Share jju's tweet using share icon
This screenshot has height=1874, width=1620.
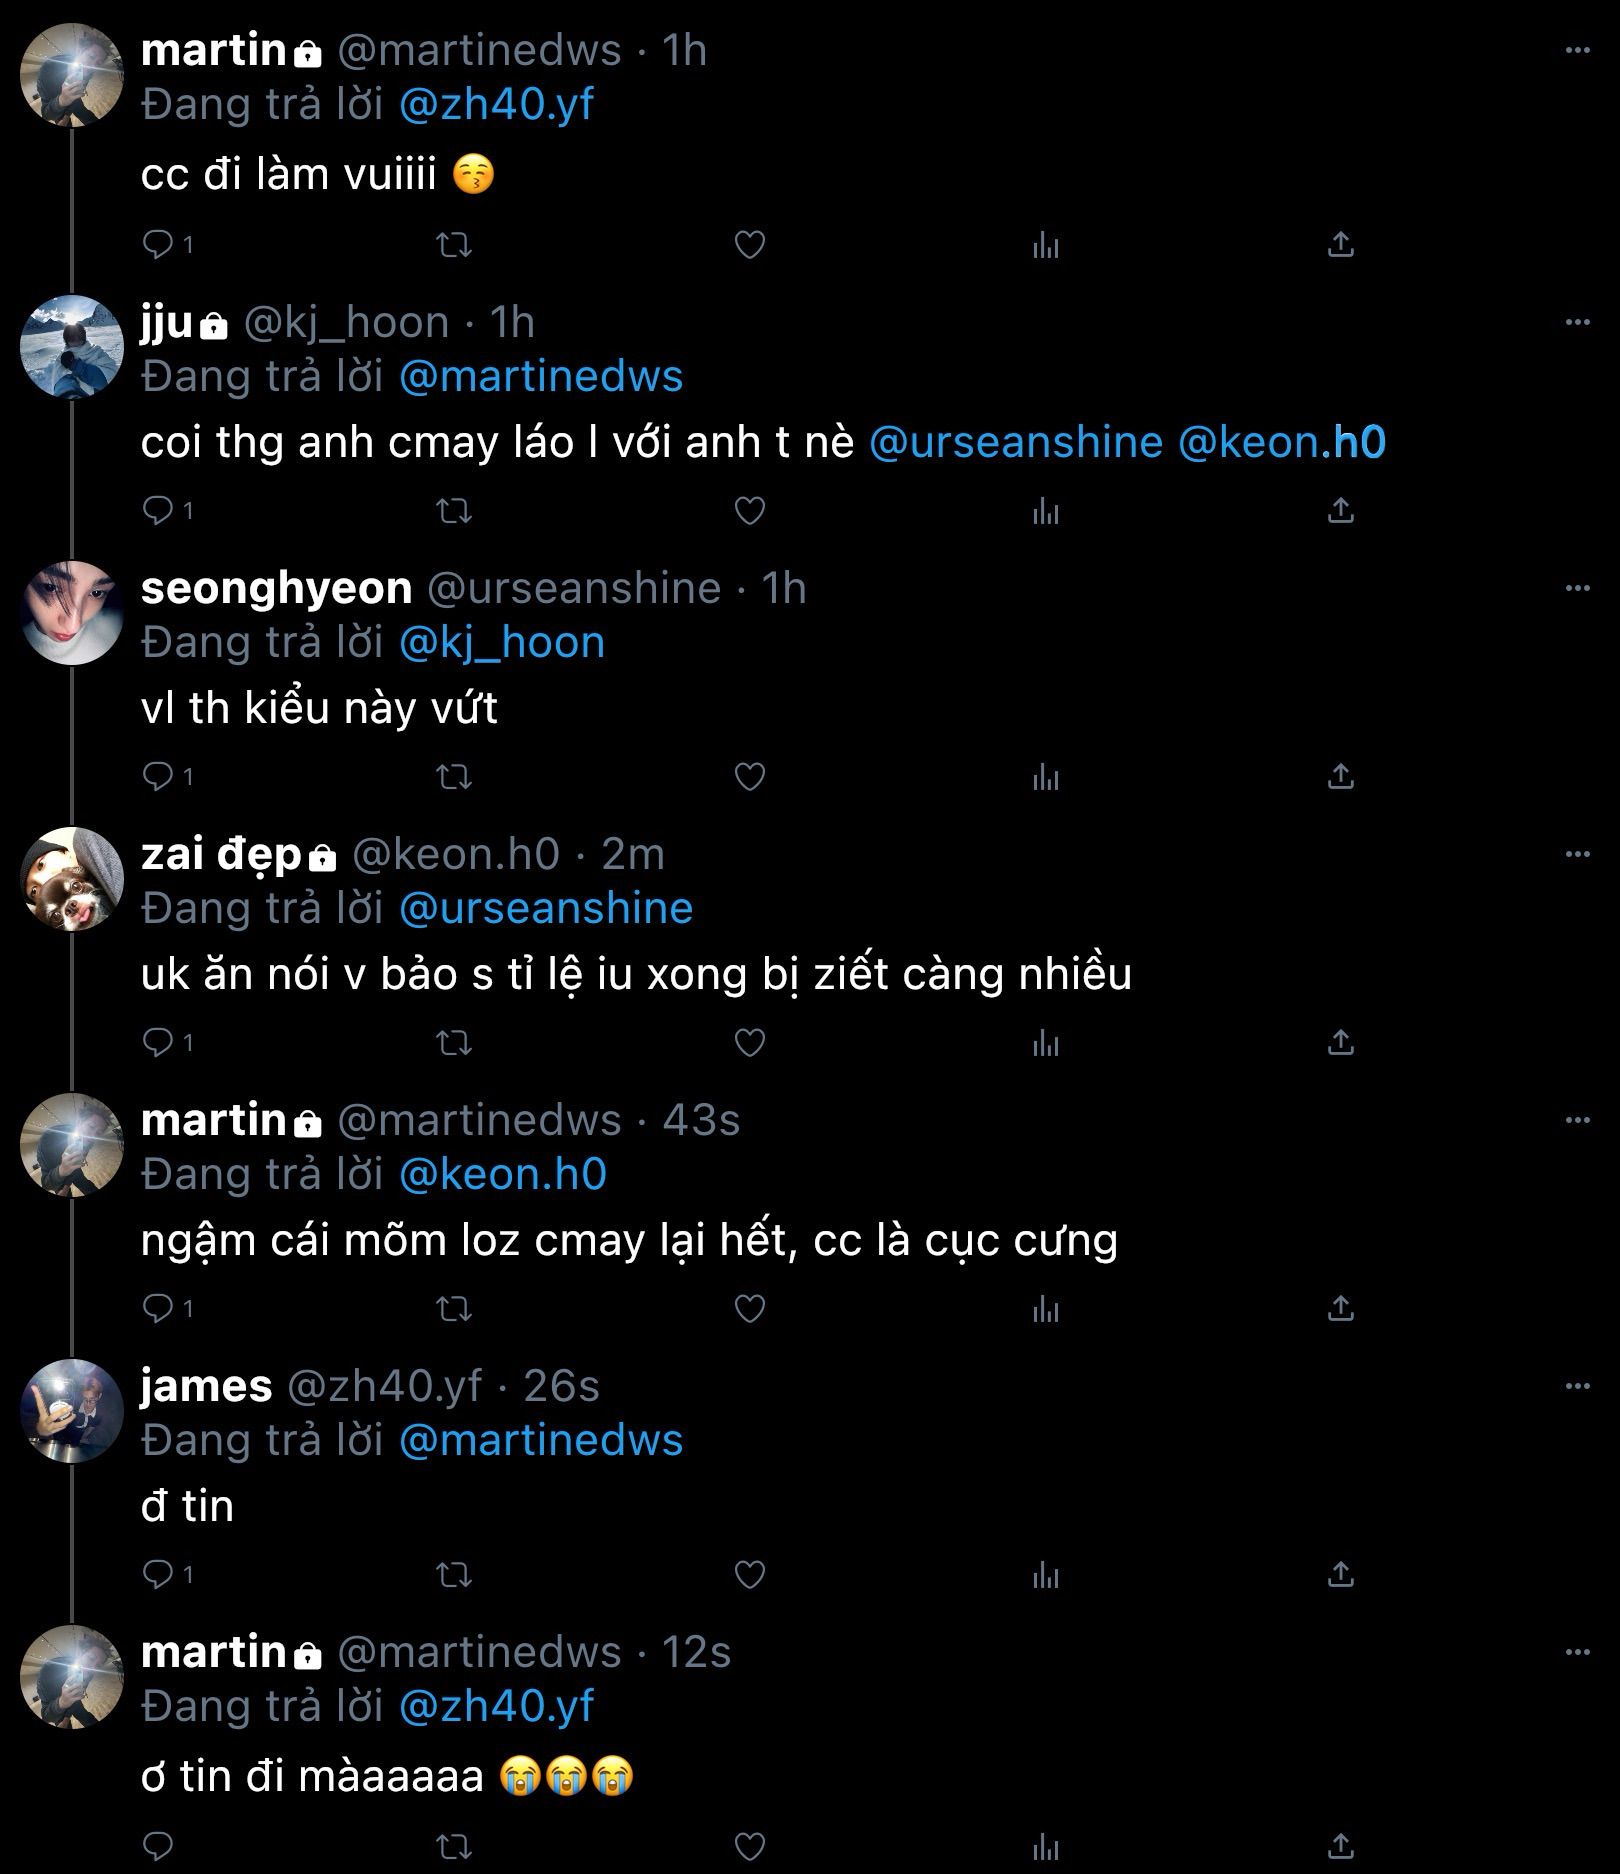(x=1340, y=511)
